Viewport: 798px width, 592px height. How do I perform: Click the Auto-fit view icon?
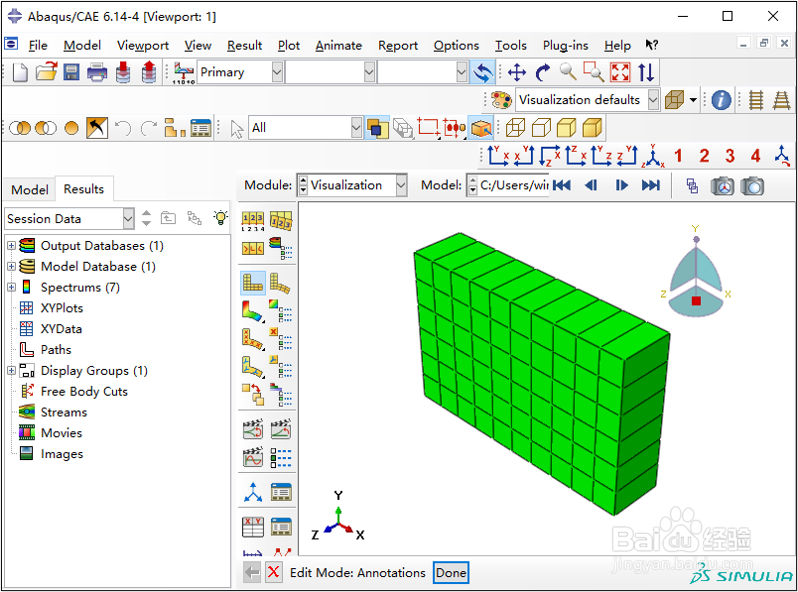(620, 72)
